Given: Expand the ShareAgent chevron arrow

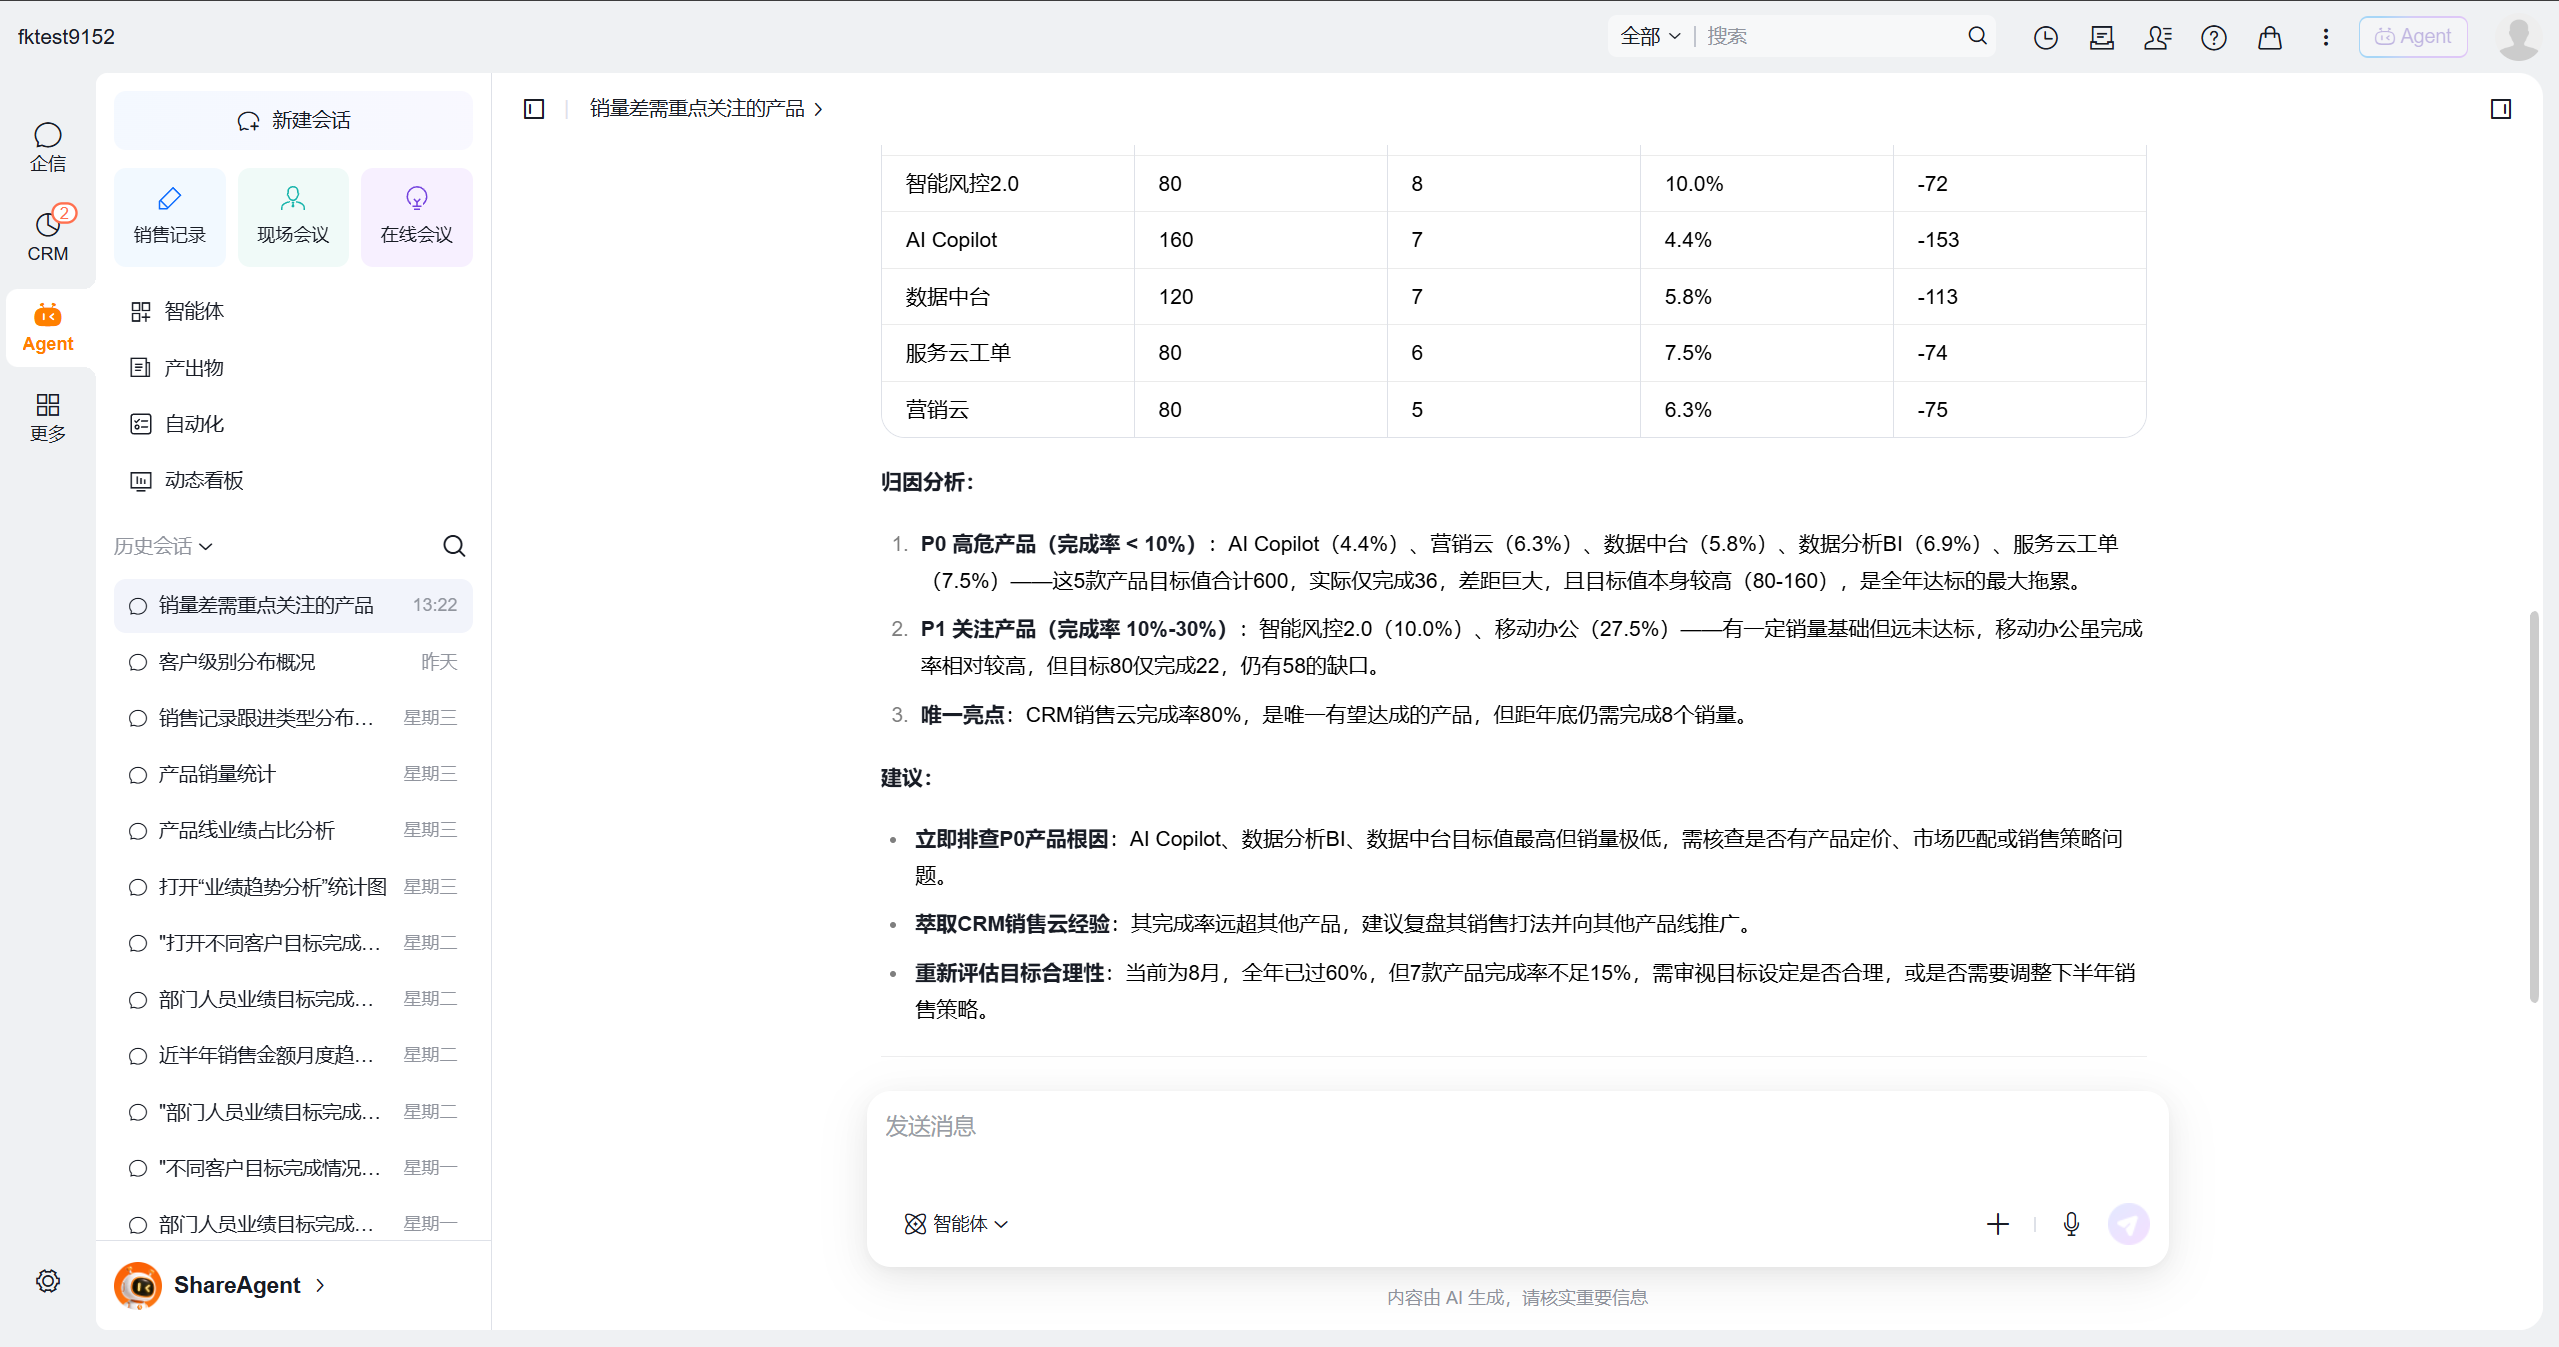Looking at the screenshot, I should 320,1285.
